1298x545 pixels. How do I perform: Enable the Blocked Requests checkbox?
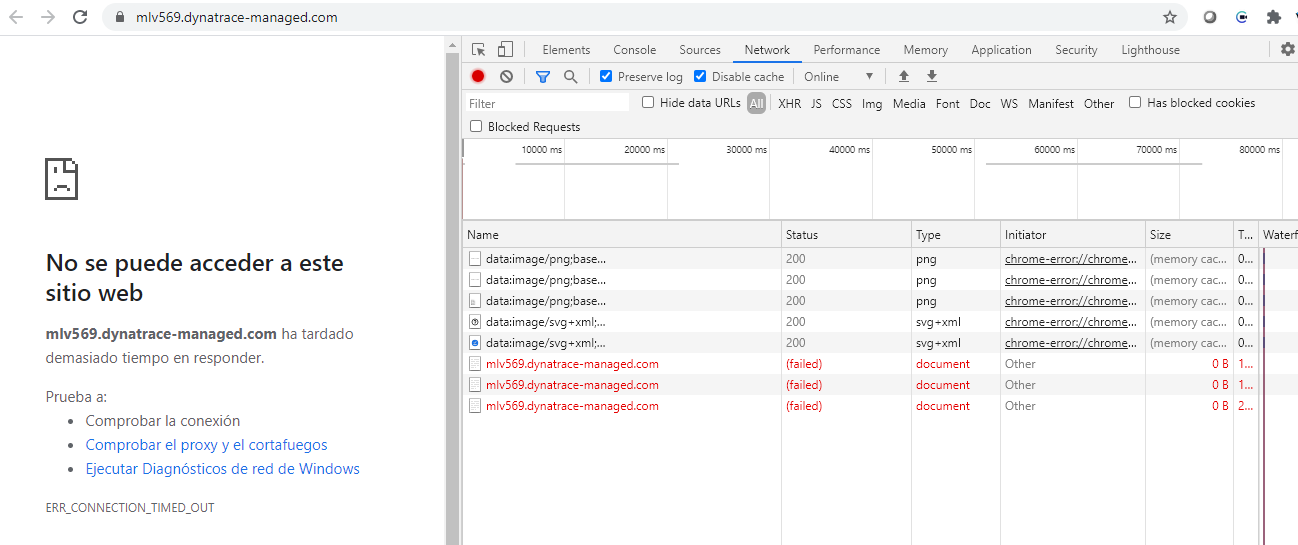pyautogui.click(x=477, y=127)
